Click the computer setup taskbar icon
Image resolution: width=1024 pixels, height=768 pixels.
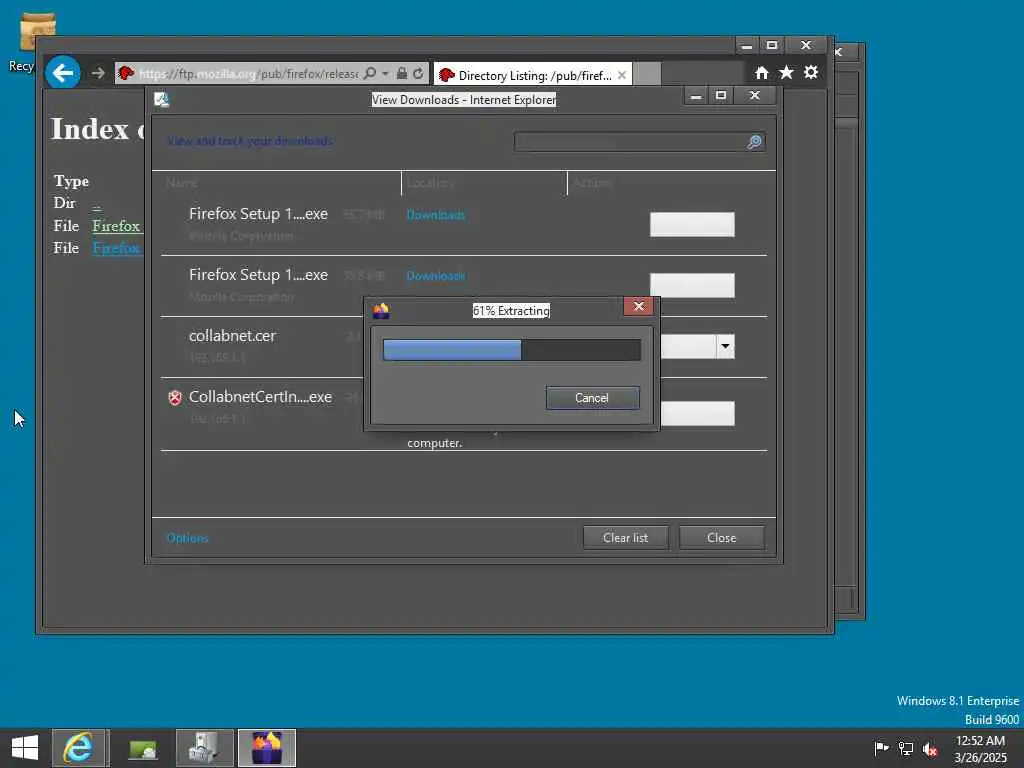point(204,748)
